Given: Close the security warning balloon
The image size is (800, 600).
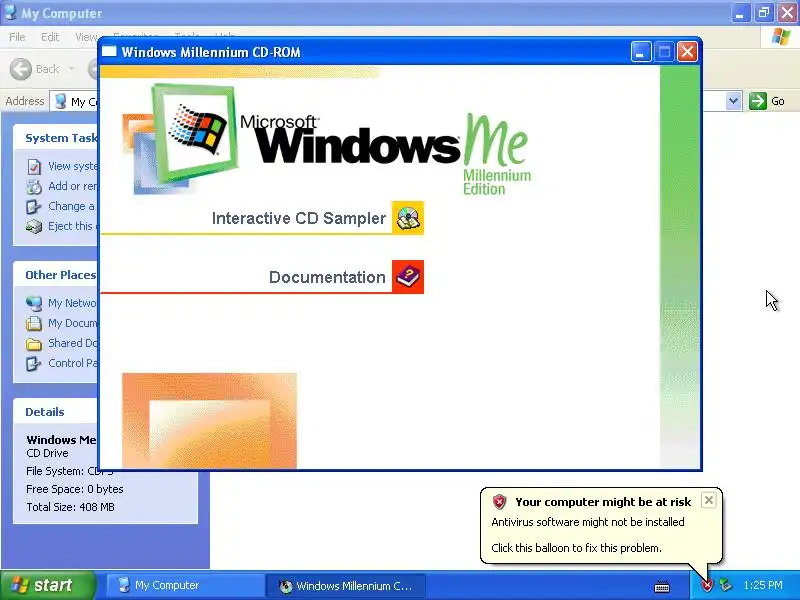Looking at the screenshot, I should (x=709, y=500).
